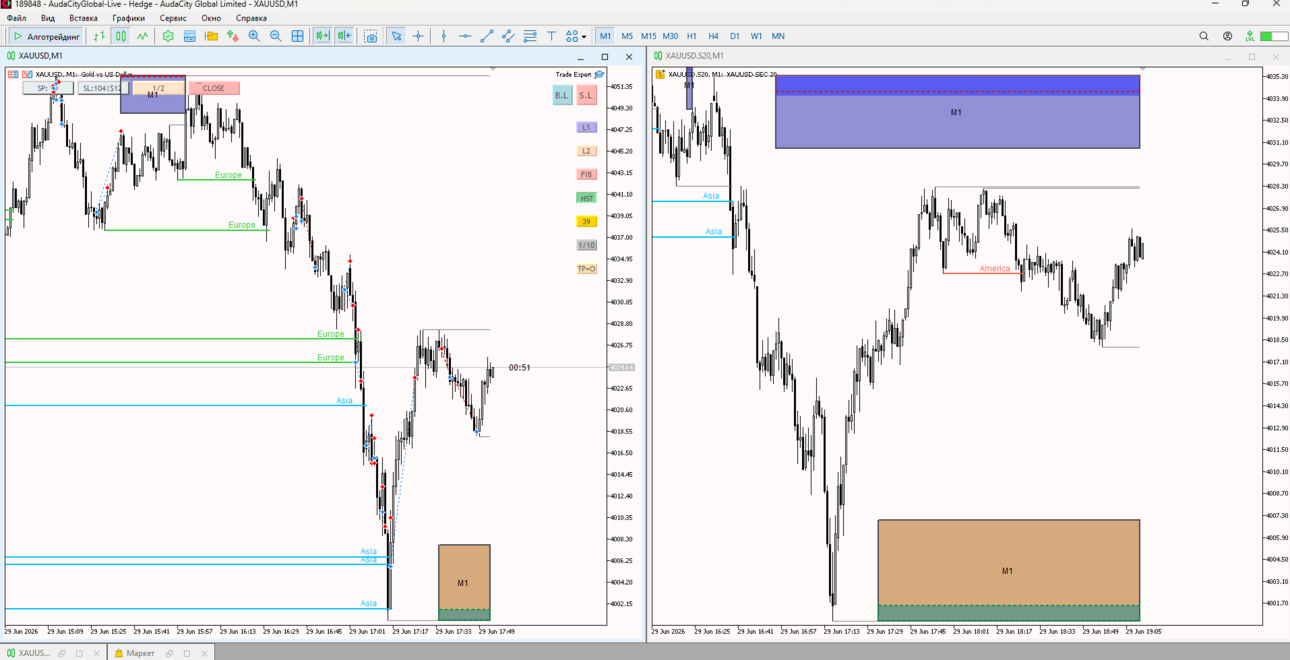Screen dimensions: 1290x660
Task: Select the M15 timeframe
Action: point(648,36)
